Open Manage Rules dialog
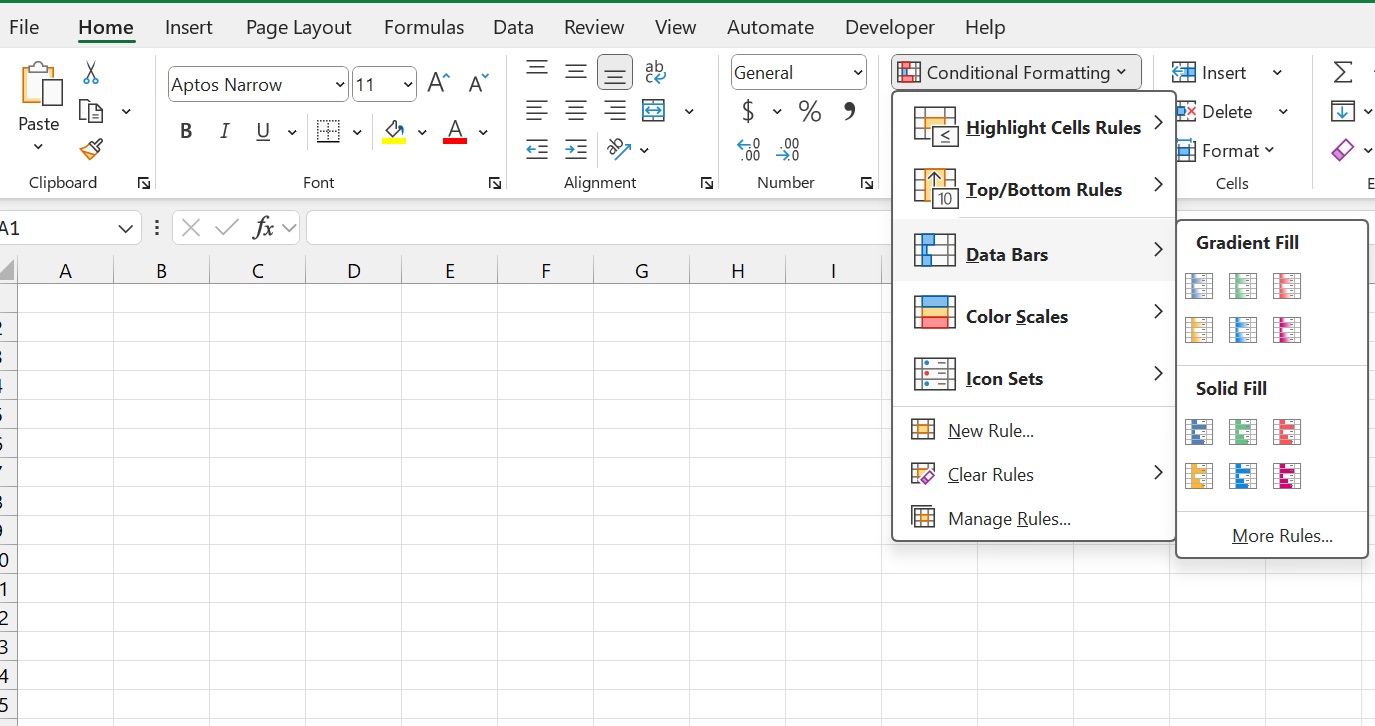 click(x=1008, y=519)
